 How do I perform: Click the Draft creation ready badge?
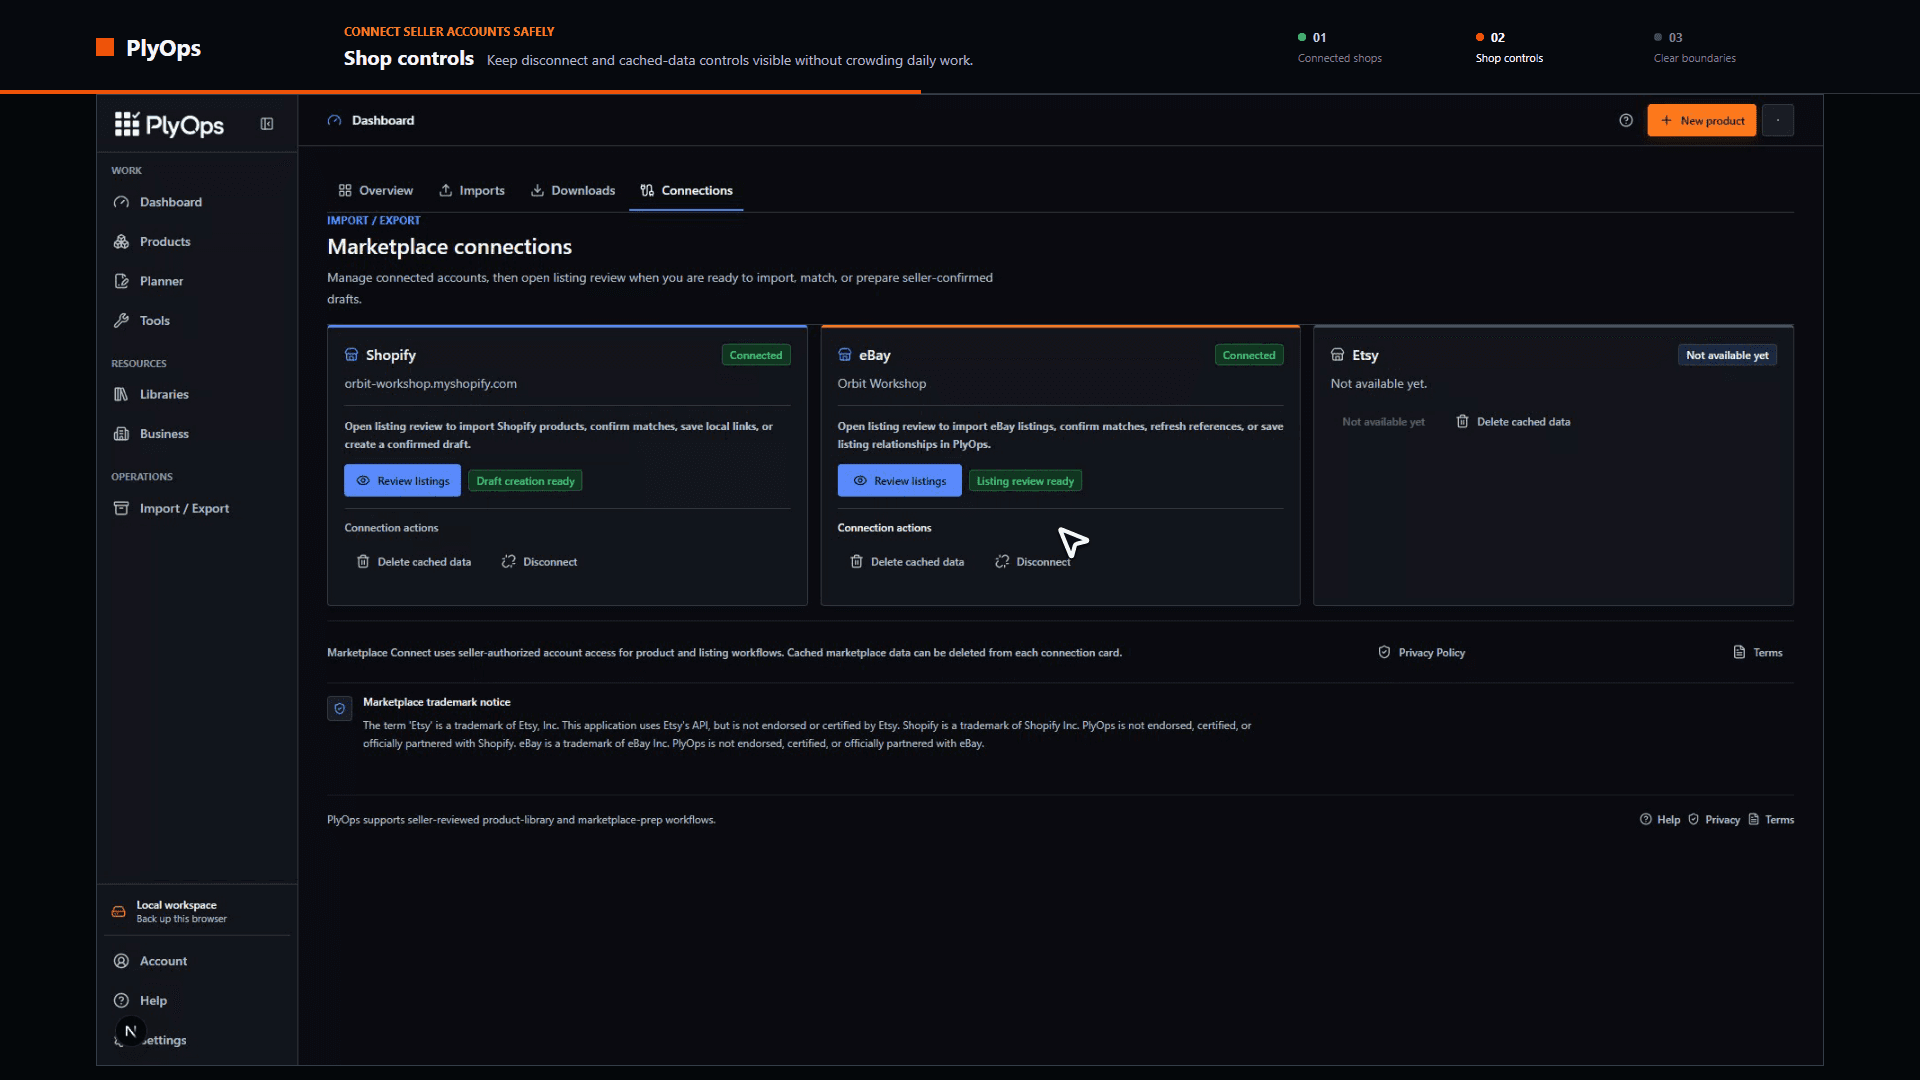[x=526, y=481]
